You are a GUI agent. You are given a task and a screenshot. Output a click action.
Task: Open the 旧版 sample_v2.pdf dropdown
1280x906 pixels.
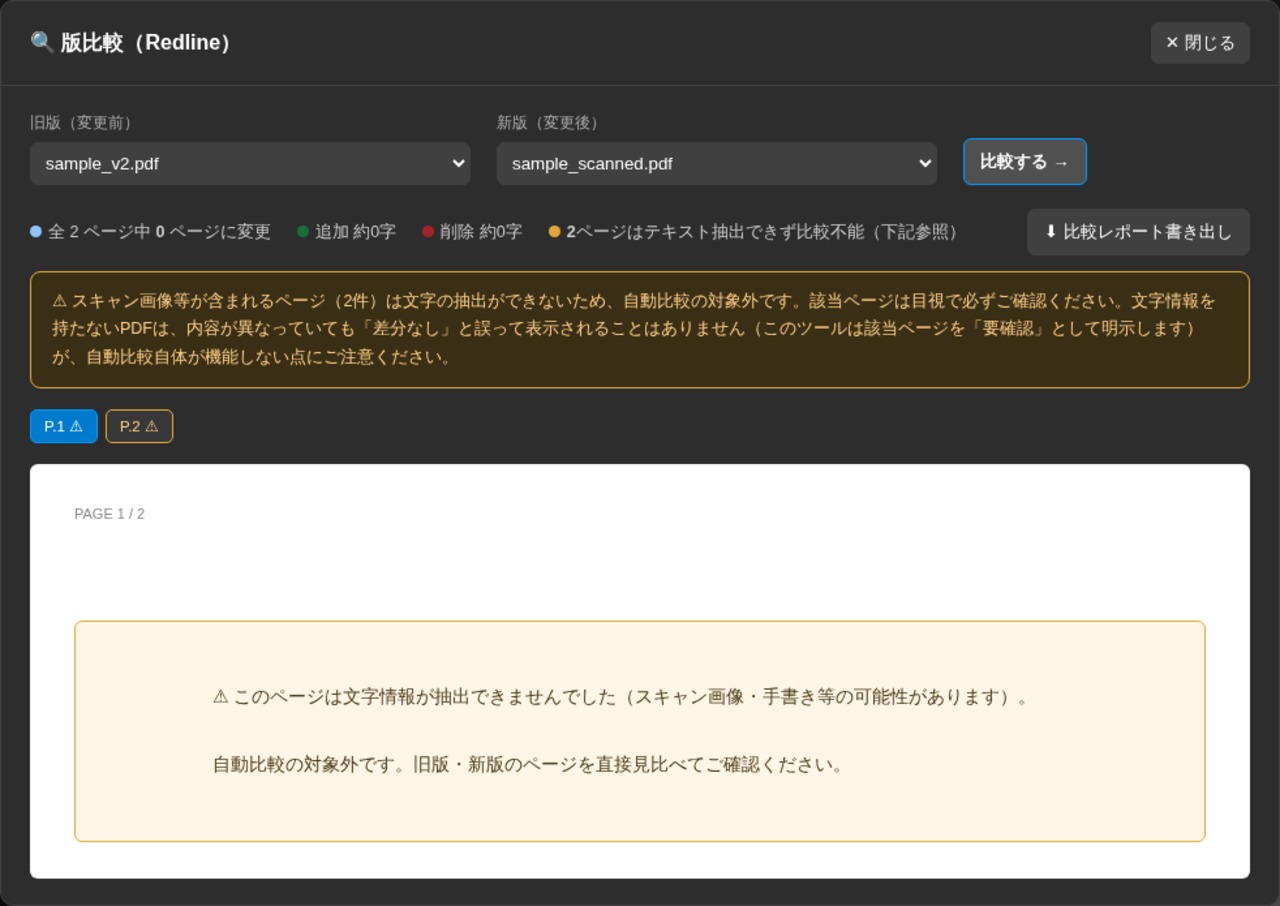pos(250,163)
